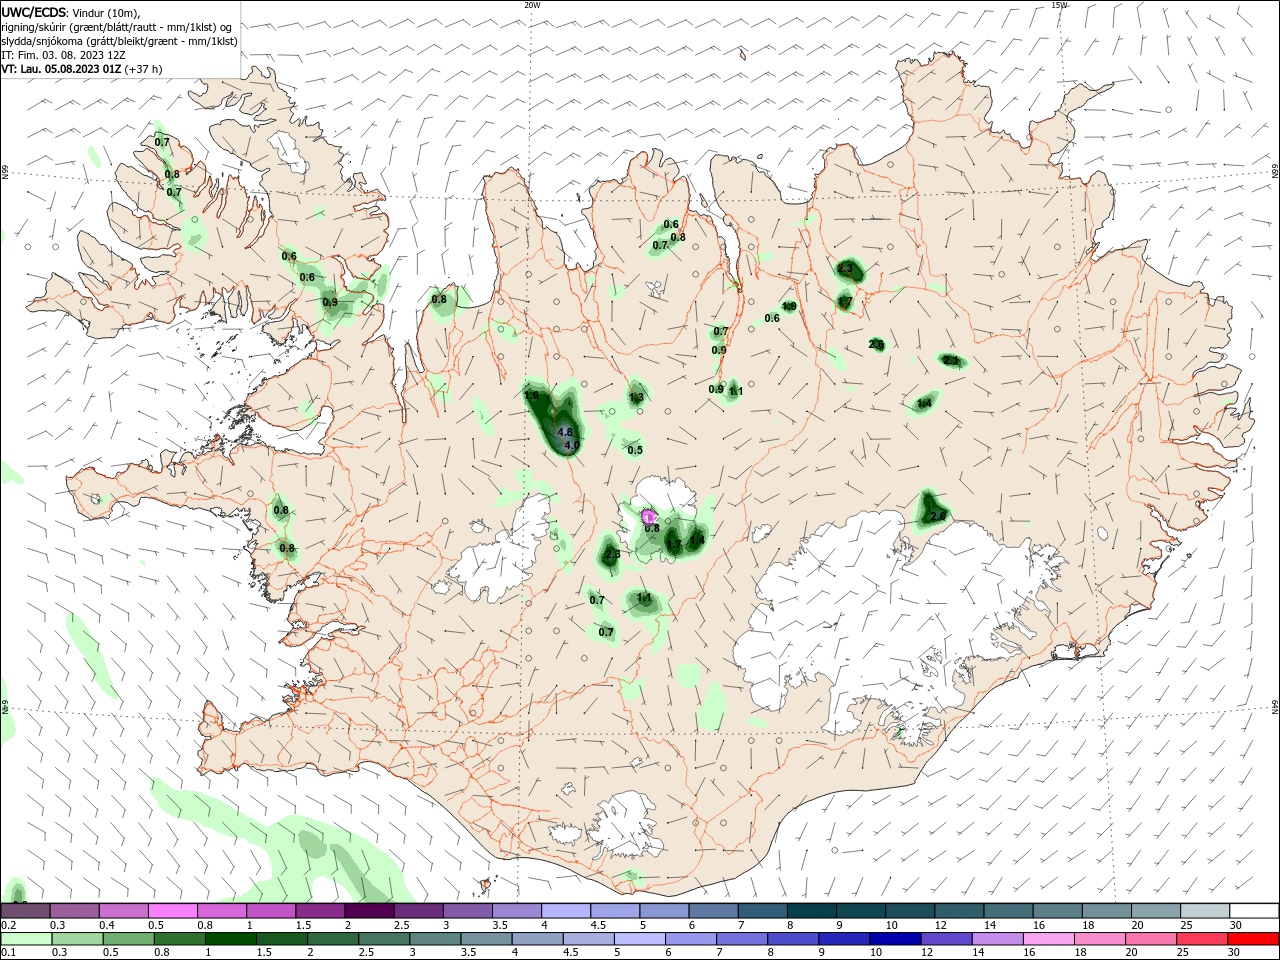1280x960 pixels.
Task: Select the 0.5 precipitation value on the map
Action: tap(635, 450)
